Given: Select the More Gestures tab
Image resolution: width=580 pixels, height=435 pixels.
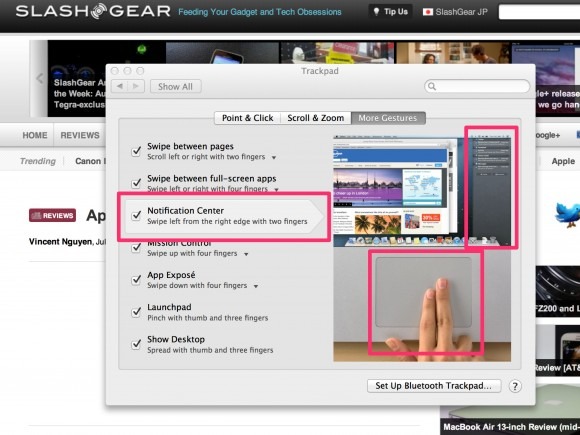Looking at the screenshot, I should [x=388, y=118].
